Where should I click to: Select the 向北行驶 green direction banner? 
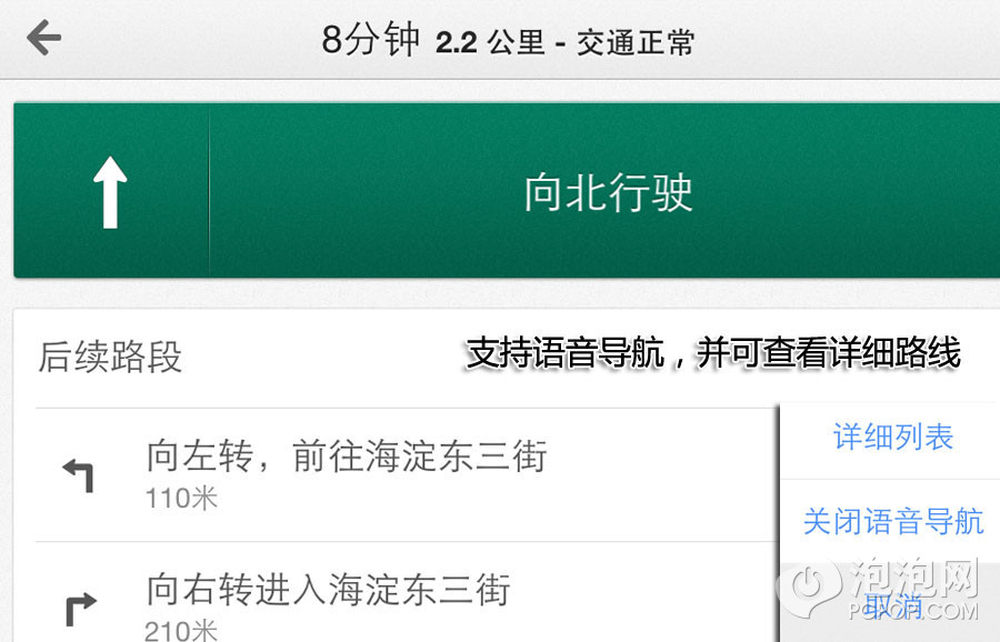[506, 190]
